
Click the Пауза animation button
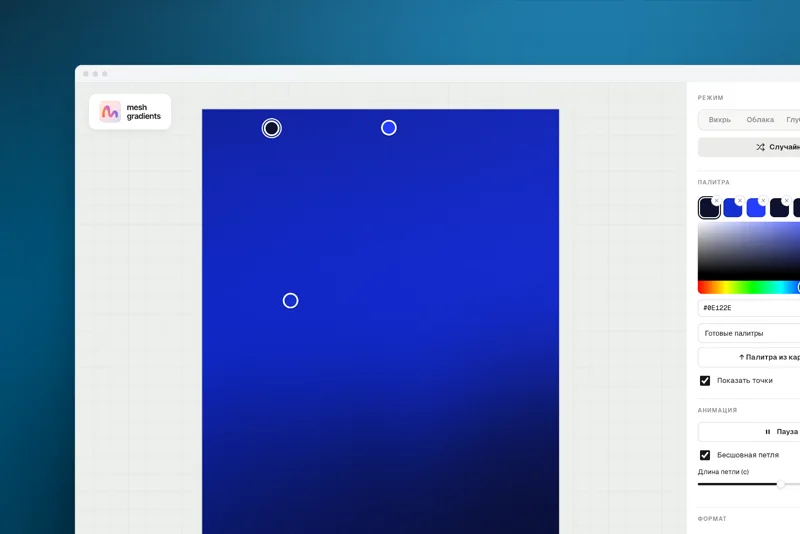(x=749, y=431)
